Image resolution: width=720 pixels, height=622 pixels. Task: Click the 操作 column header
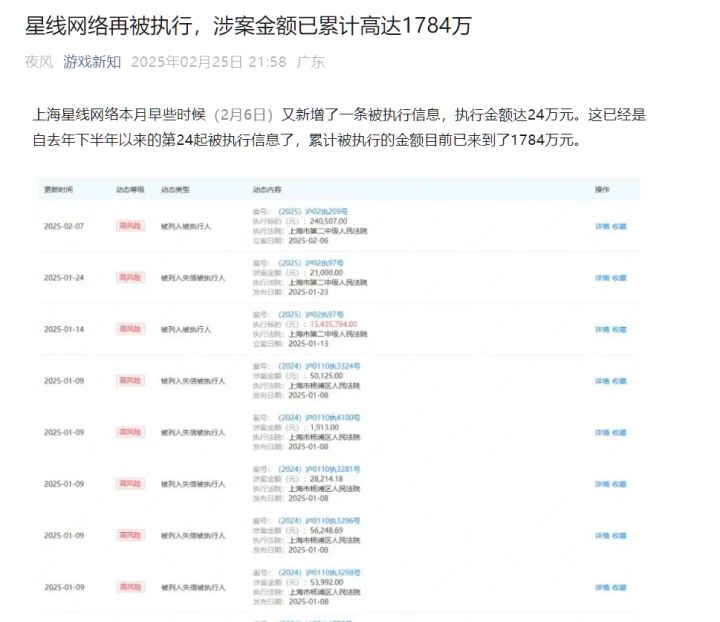coord(602,190)
